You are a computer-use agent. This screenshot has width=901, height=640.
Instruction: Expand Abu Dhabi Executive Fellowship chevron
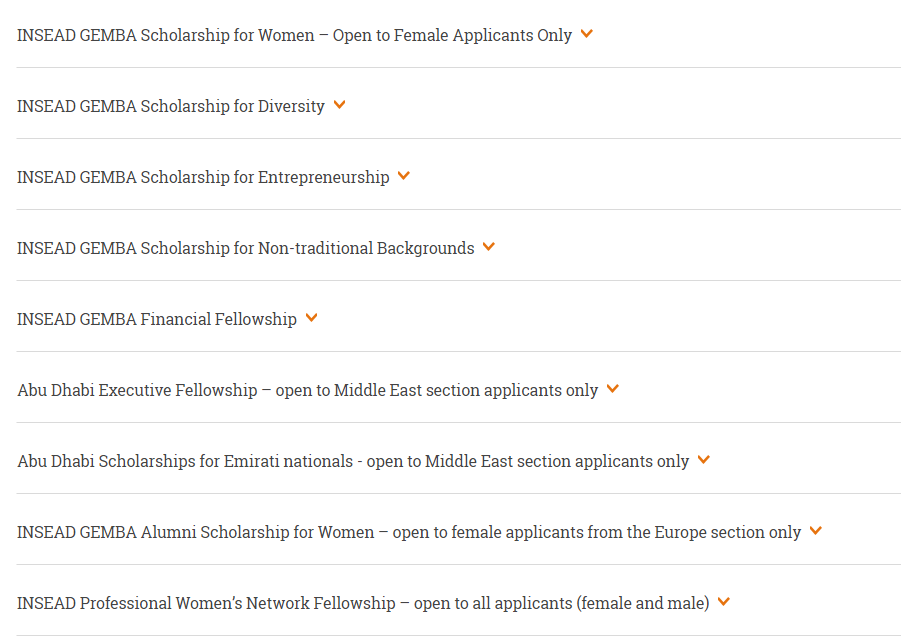click(613, 389)
